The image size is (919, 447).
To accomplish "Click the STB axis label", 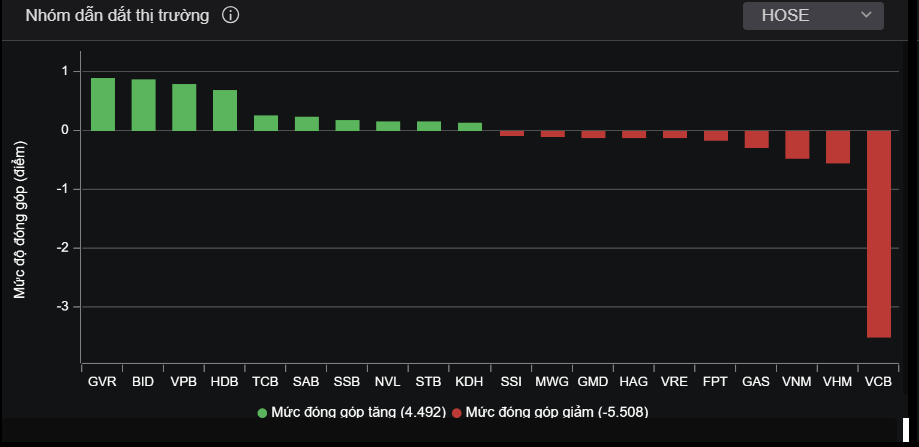I will click(x=428, y=381).
